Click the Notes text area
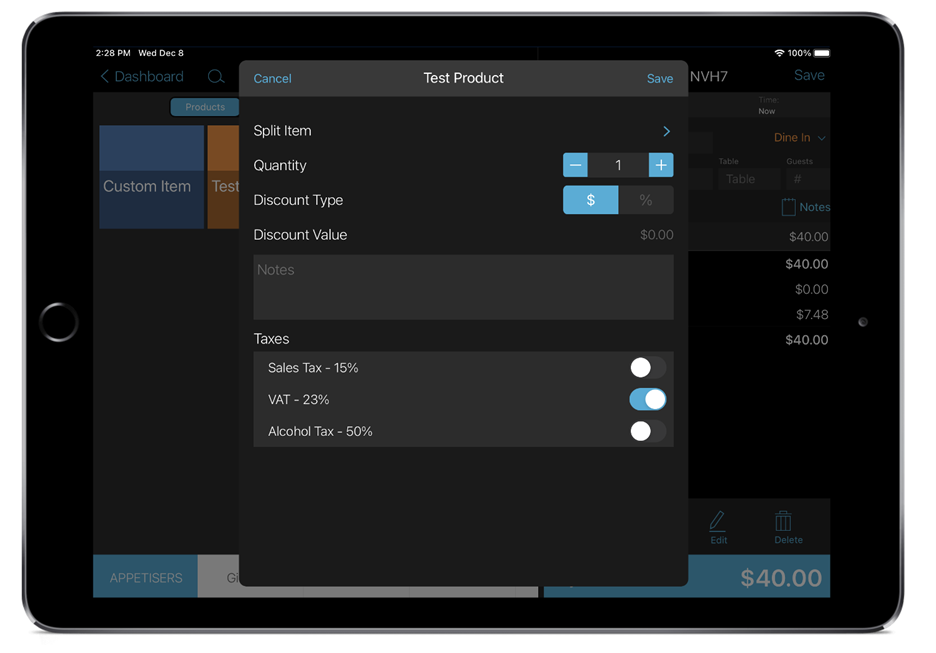936x653 pixels. click(x=463, y=287)
